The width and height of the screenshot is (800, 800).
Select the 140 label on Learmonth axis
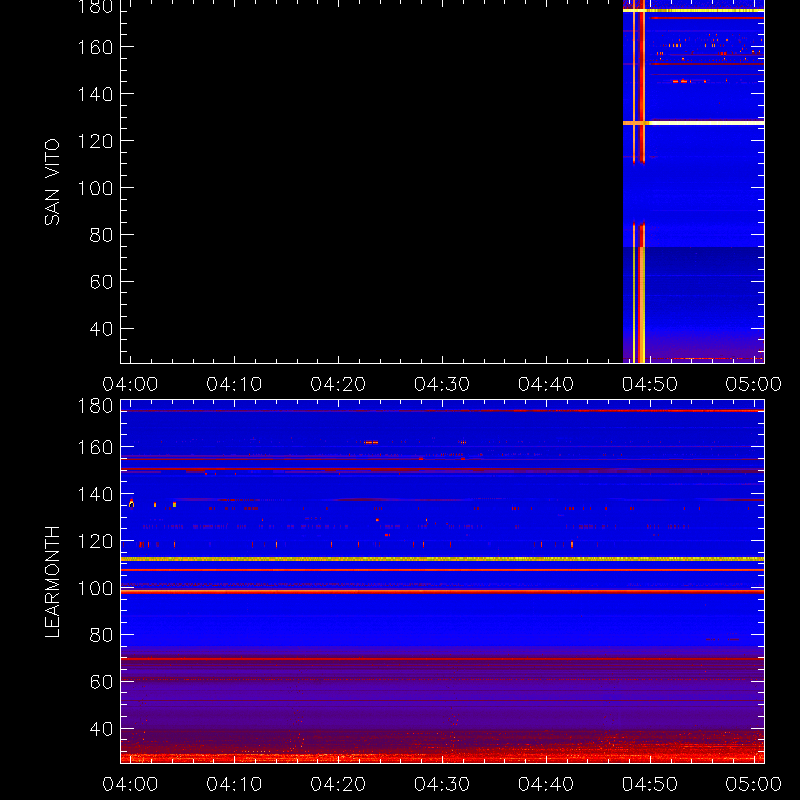pos(95,495)
